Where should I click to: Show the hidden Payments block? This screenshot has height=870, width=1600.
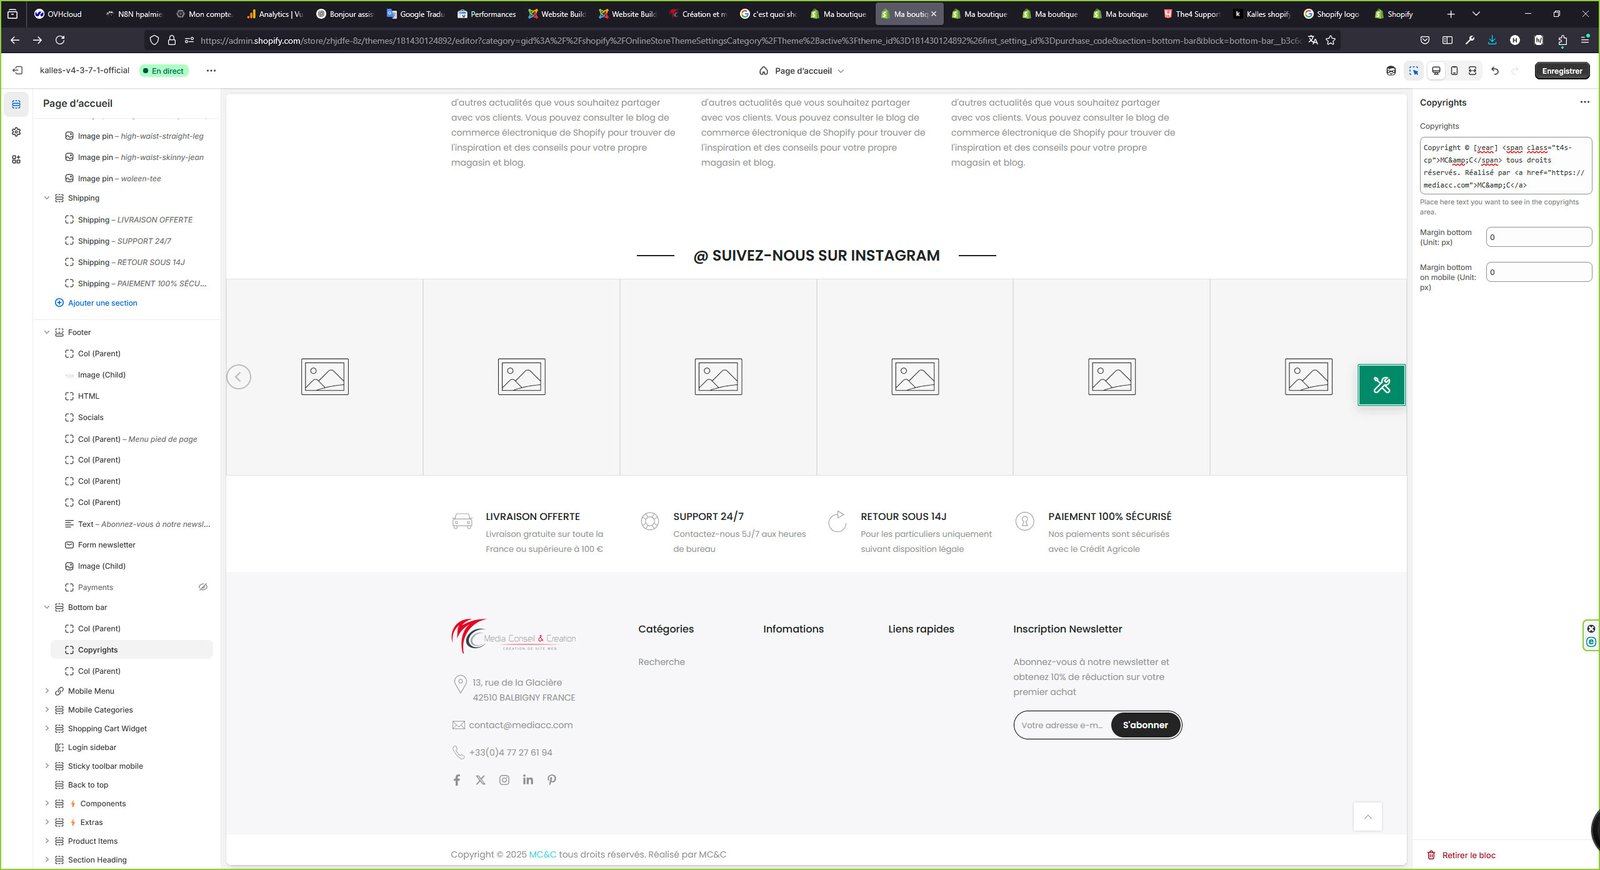pos(203,587)
